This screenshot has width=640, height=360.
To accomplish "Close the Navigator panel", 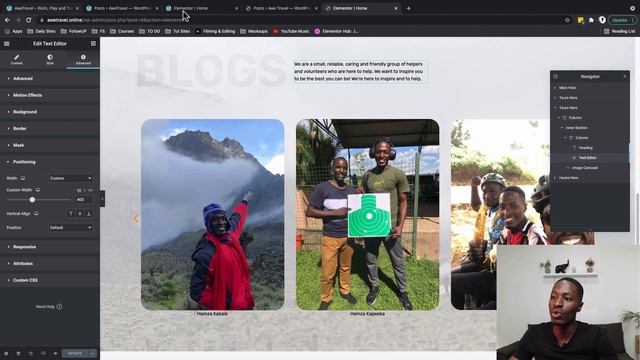I will point(624,76).
